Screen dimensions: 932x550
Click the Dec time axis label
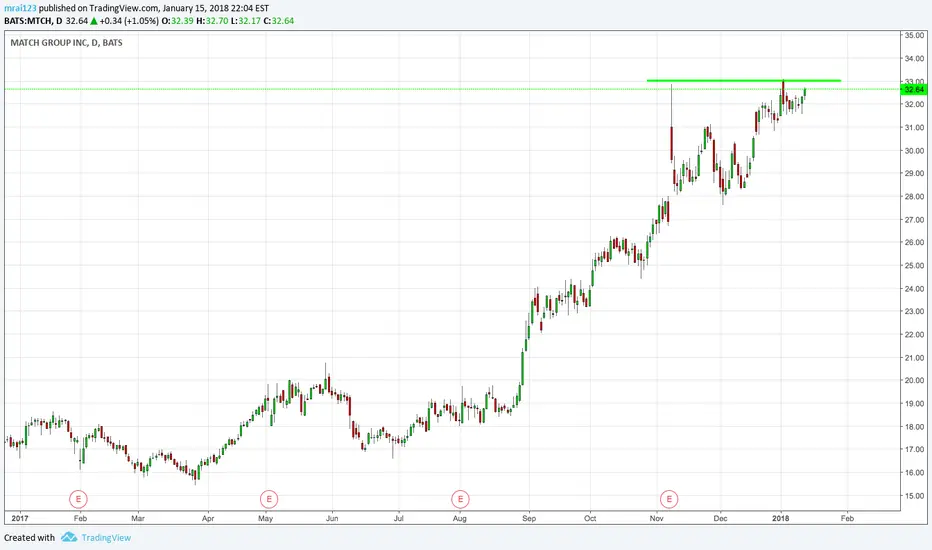pos(720,518)
